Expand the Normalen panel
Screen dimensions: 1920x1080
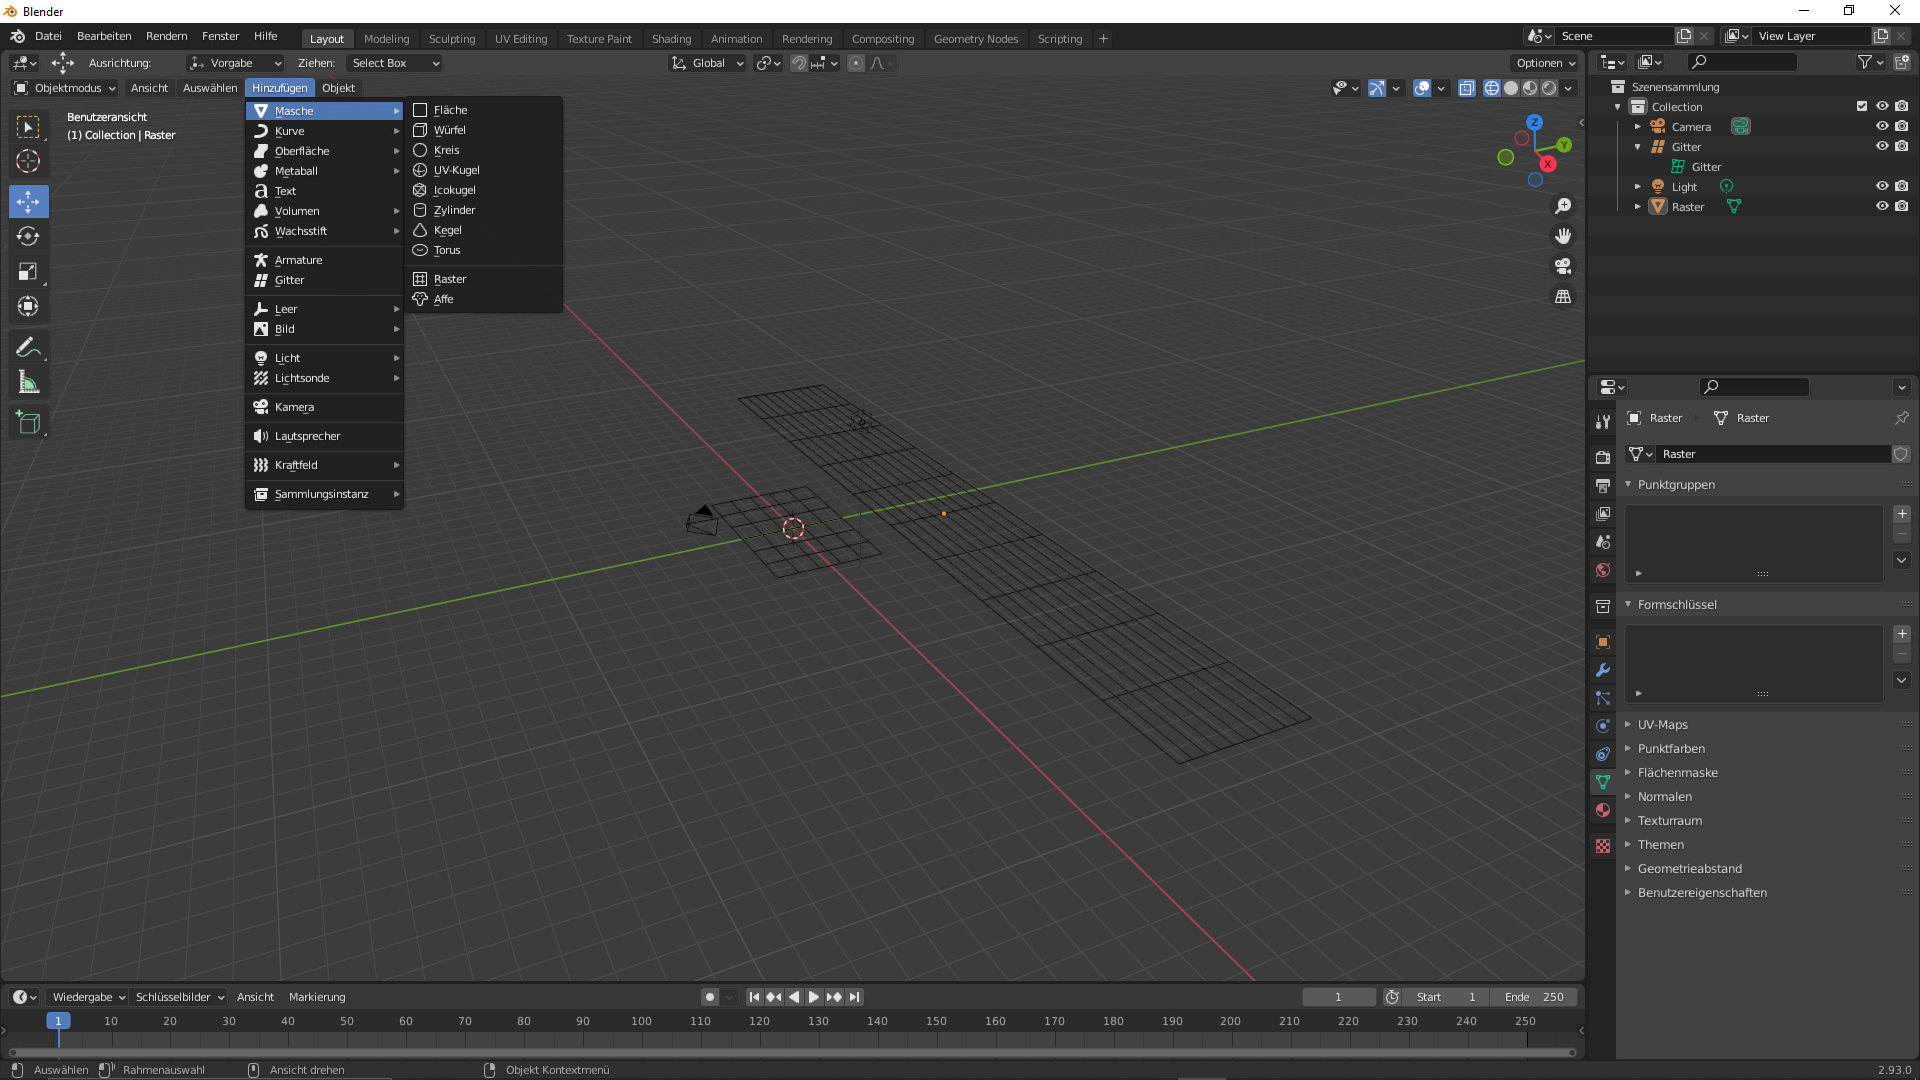point(1664,797)
